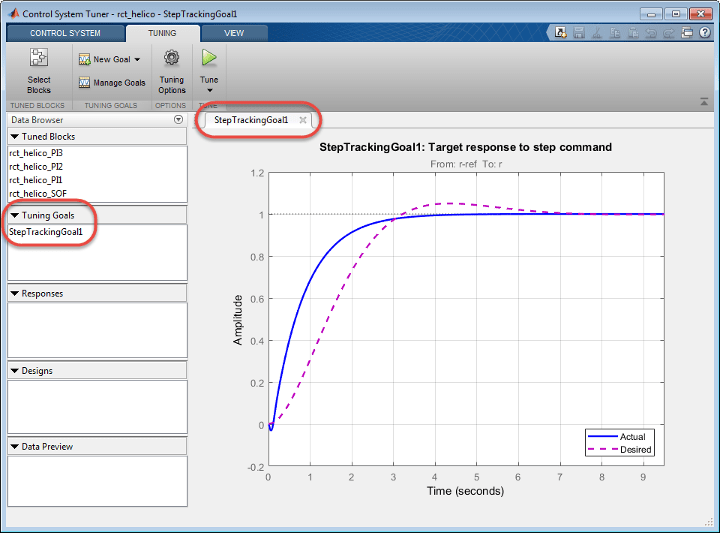Viewport: 720px width, 533px height.
Task: Click the Desired legend entry
Action: [620, 449]
